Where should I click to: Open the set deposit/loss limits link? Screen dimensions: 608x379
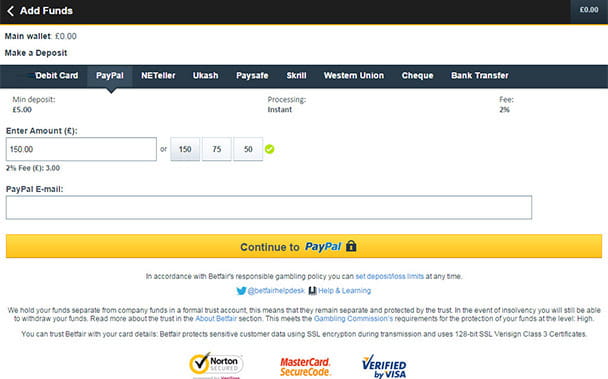389,276
